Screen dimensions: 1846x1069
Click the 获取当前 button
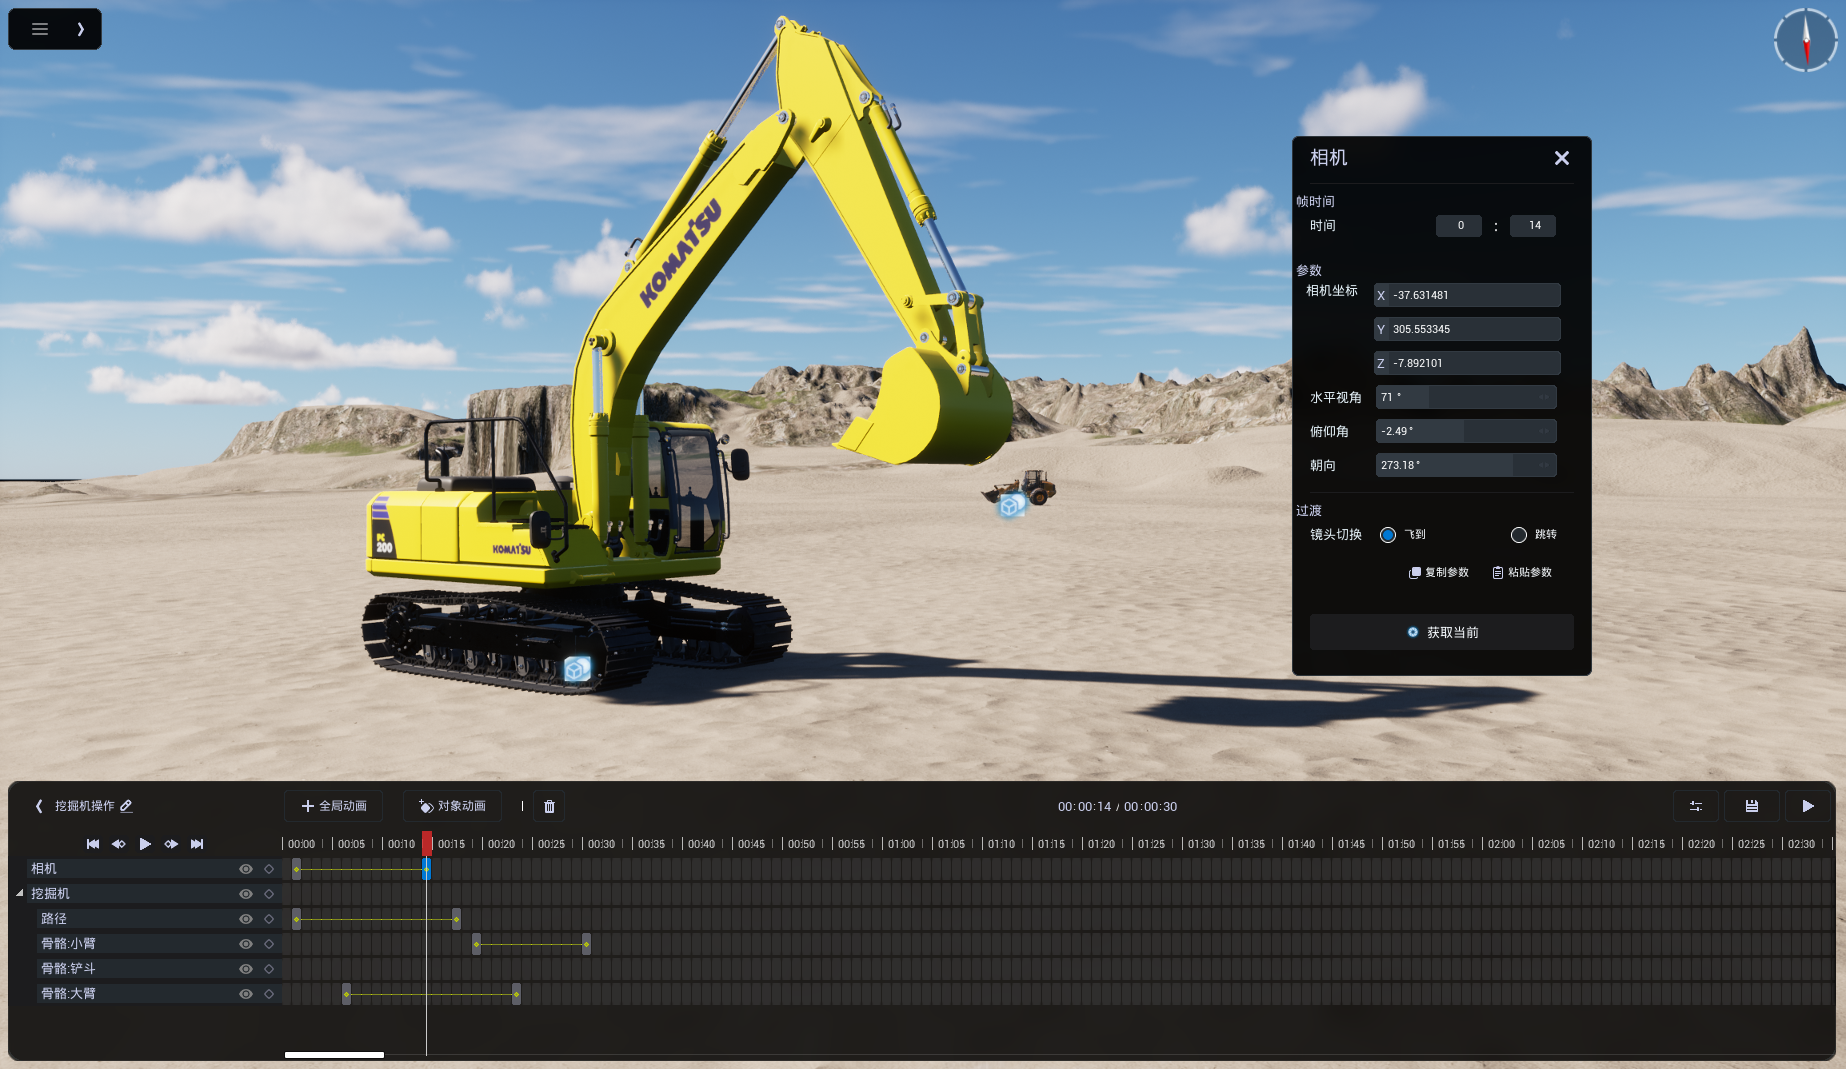coord(1442,632)
